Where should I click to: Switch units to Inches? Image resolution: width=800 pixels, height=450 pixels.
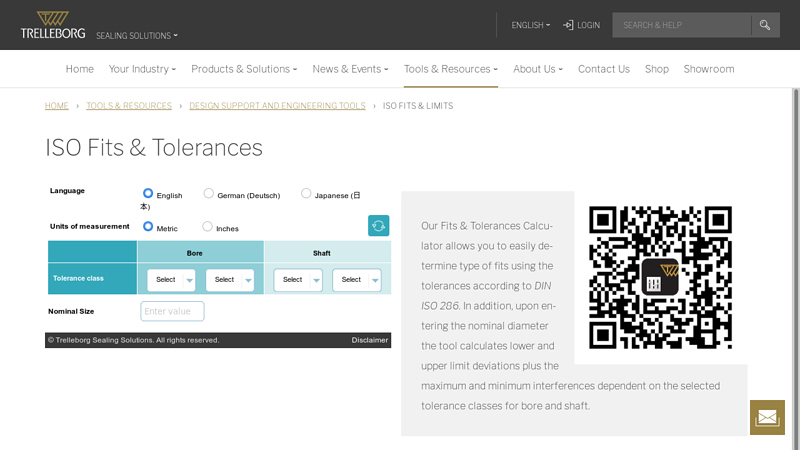pyautogui.click(x=208, y=227)
